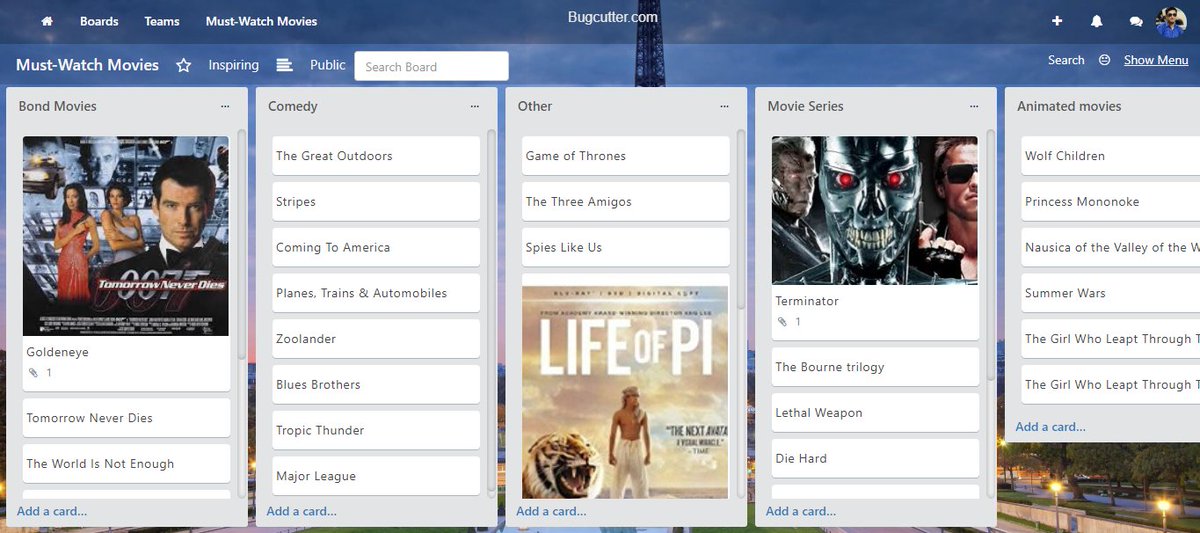Go to home via house icon

point(47,21)
